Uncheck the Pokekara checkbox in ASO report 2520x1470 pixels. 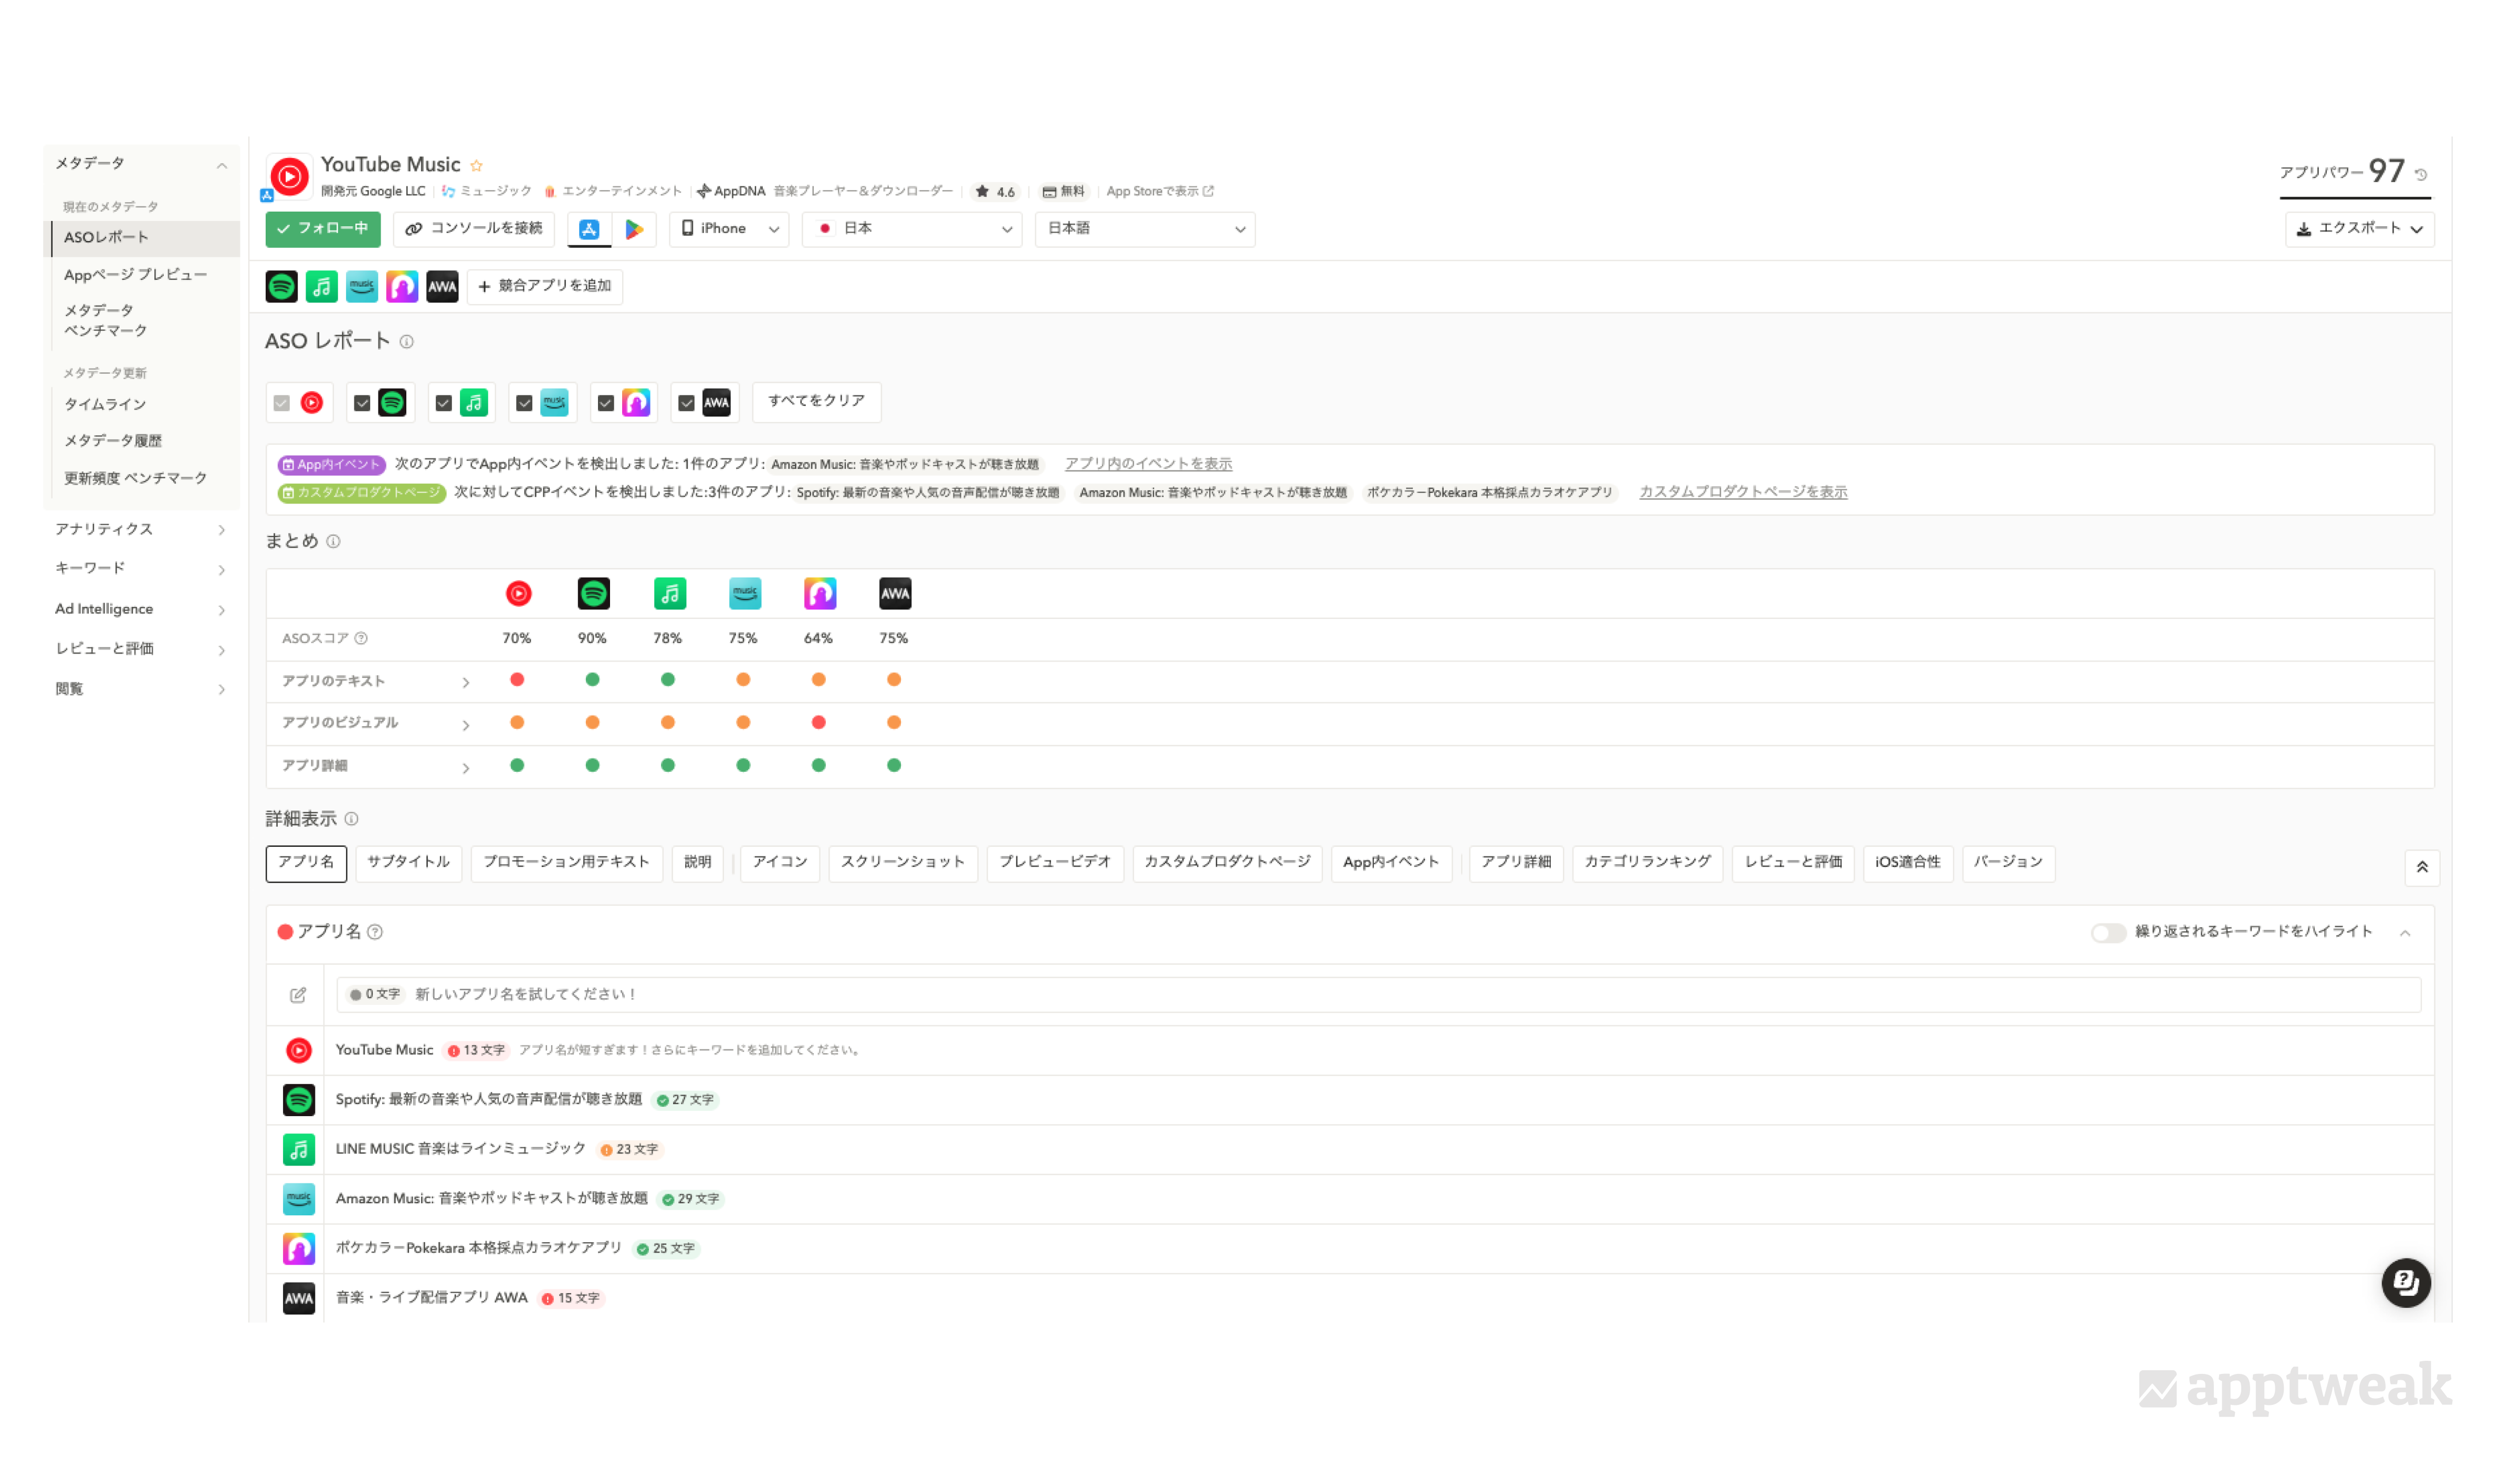(605, 403)
